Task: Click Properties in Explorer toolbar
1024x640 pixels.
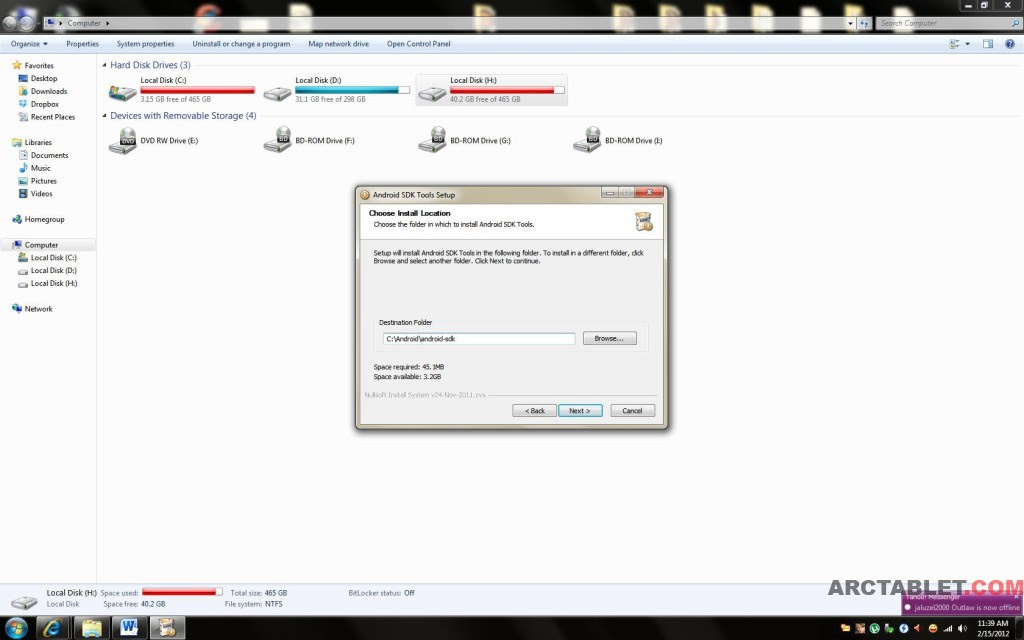Action: (x=82, y=44)
